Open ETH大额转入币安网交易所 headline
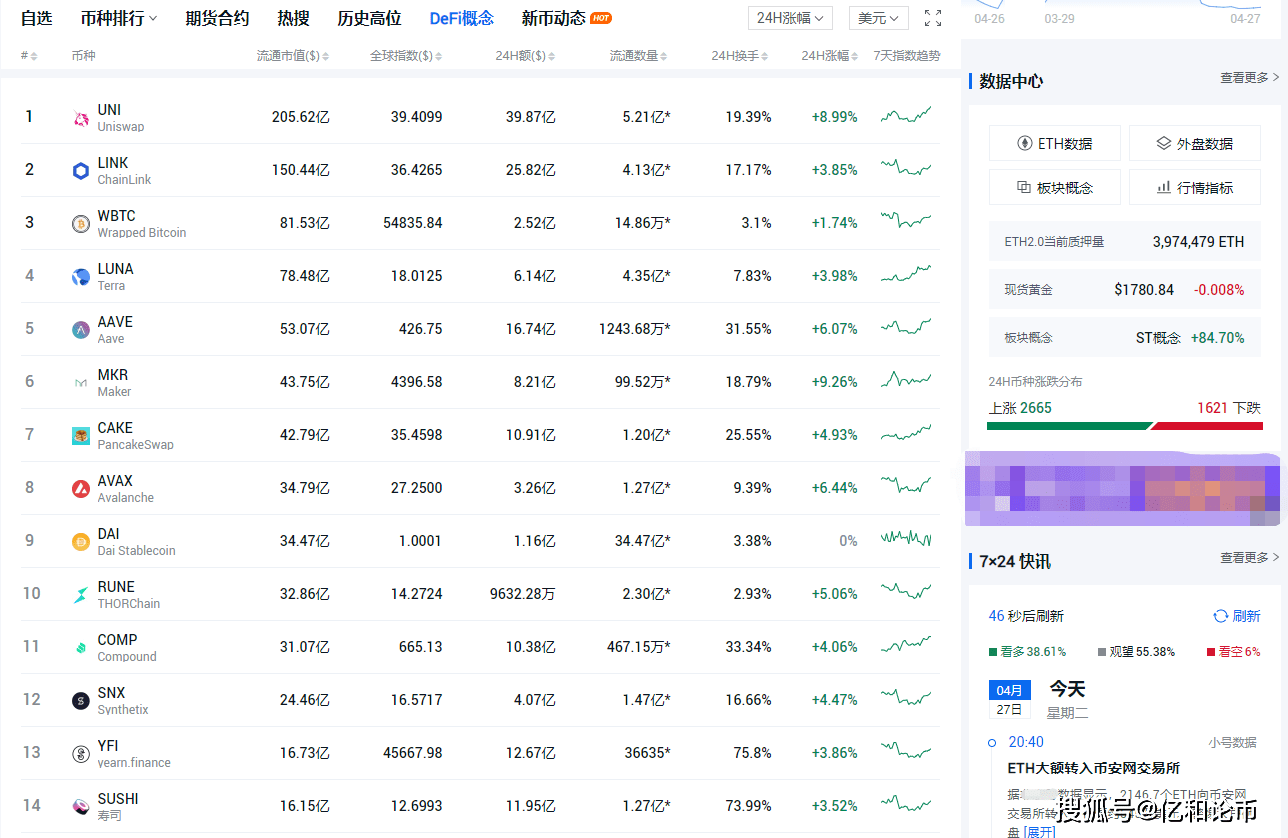 click(x=1093, y=768)
